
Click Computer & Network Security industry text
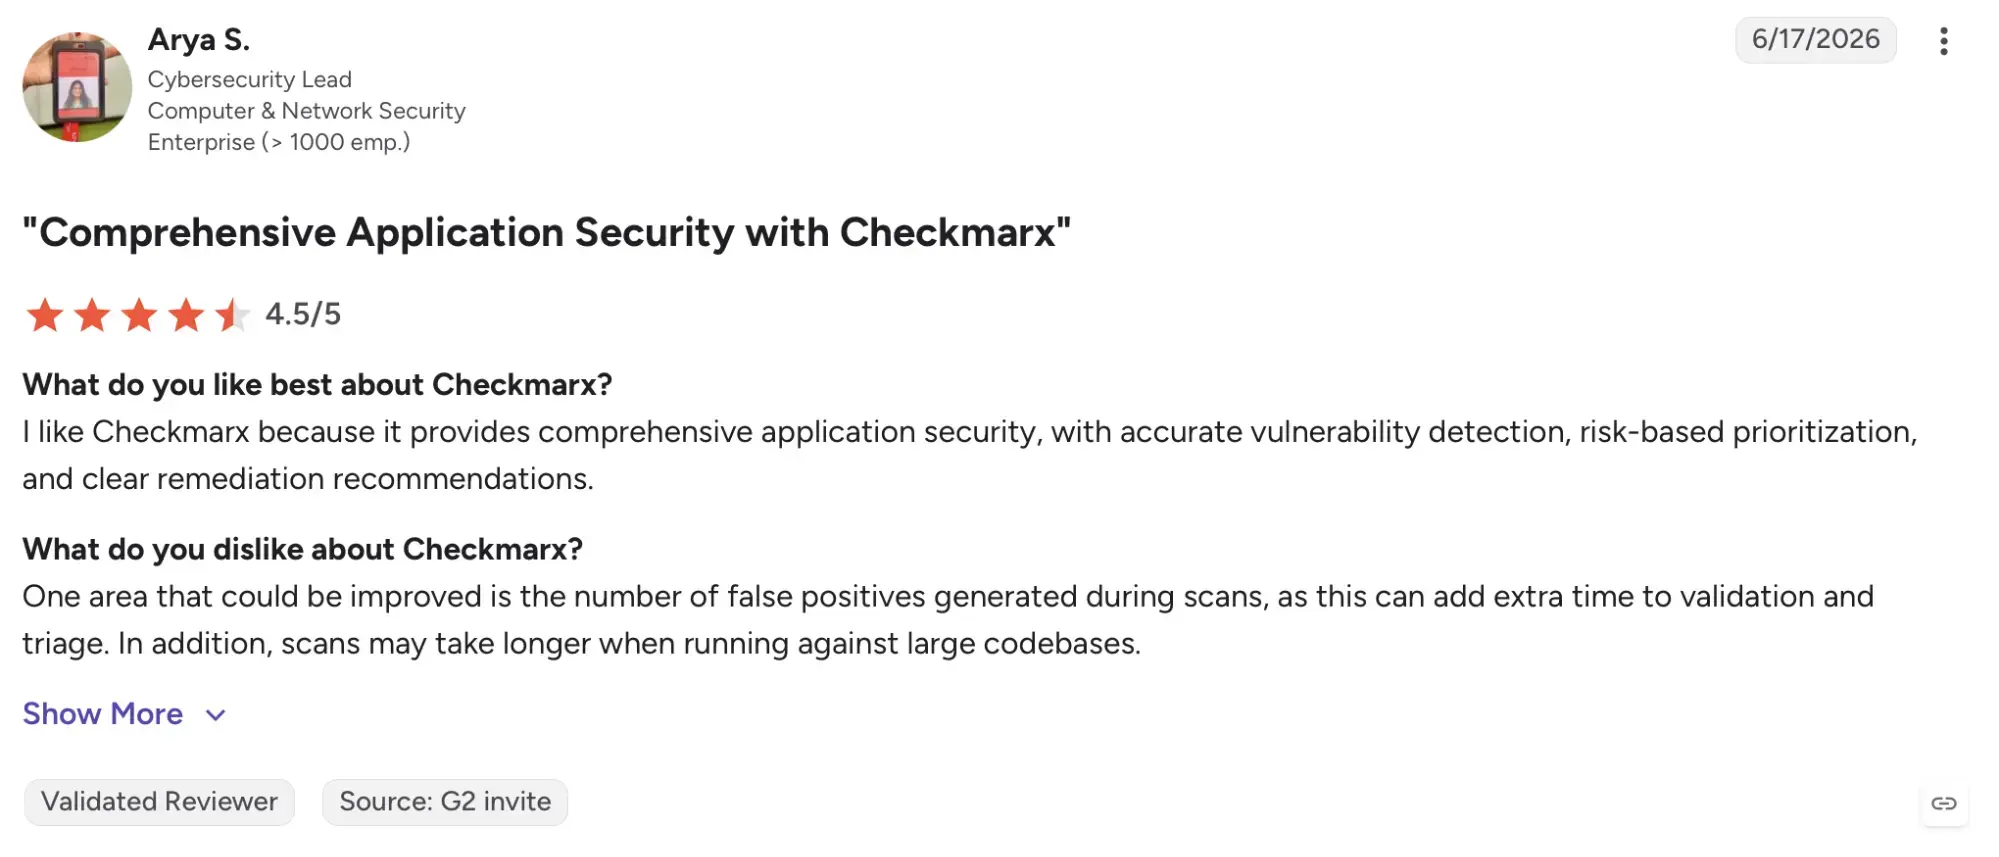(307, 111)
